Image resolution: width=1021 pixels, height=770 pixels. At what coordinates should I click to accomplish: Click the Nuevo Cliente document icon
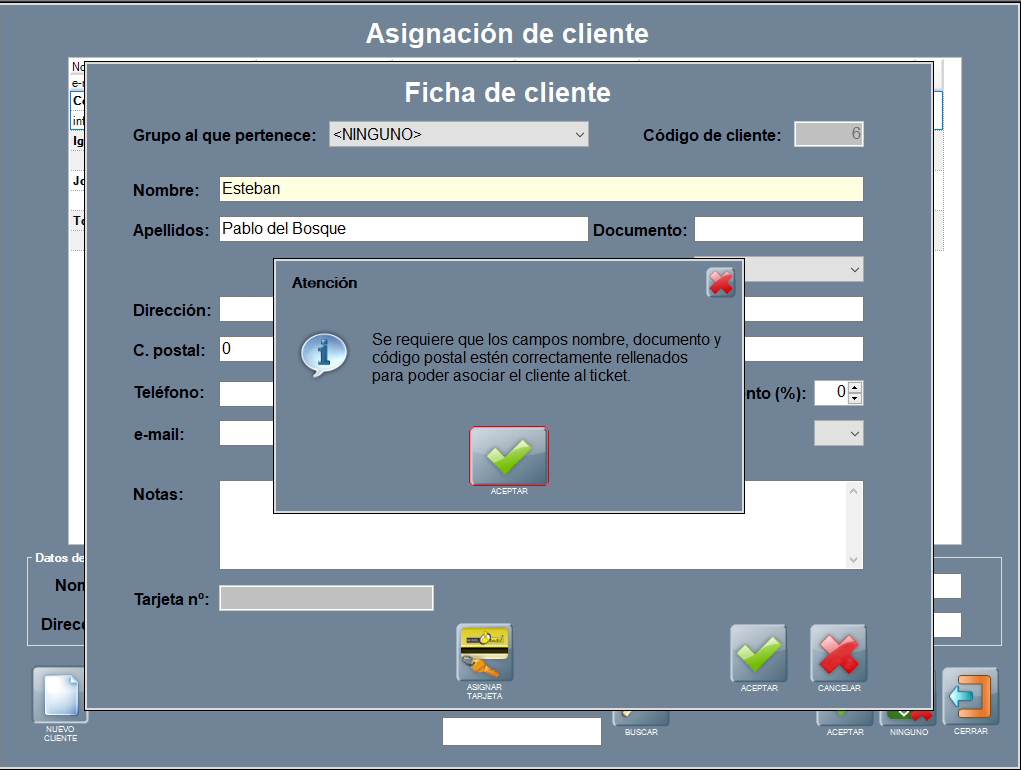coord(59,697)
